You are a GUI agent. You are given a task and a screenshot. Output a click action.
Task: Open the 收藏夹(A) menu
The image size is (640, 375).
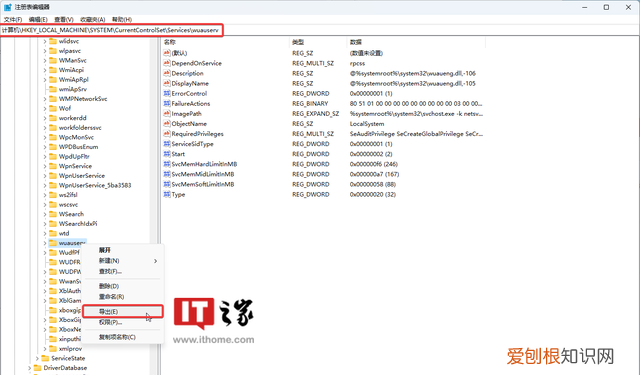click(93, 20)
